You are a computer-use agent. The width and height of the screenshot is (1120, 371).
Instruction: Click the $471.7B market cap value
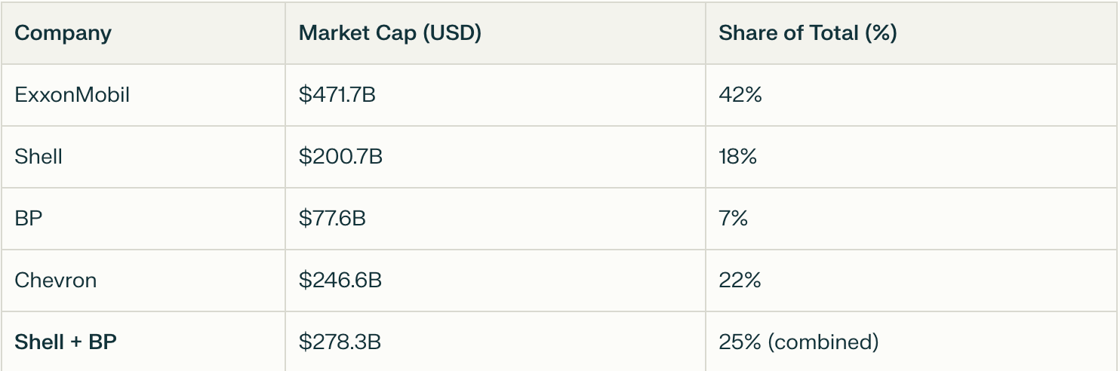pos(337,94)
